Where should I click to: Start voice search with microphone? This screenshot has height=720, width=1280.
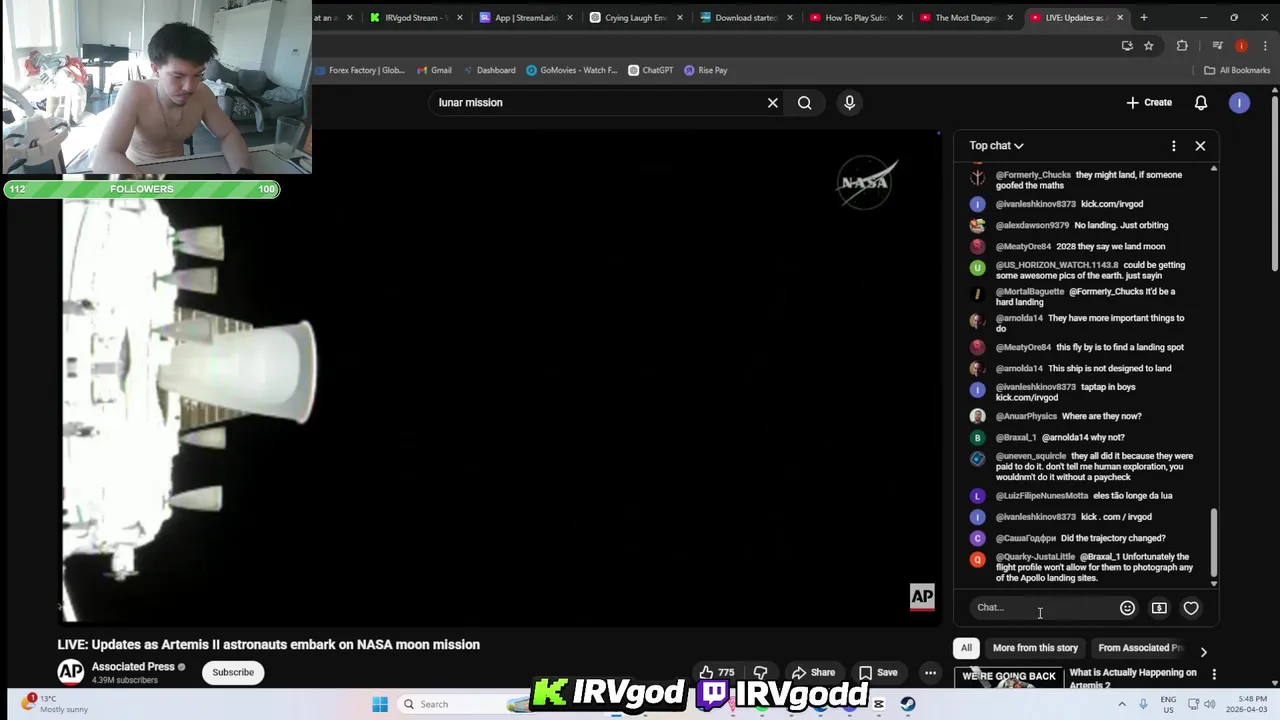(x=849, y=102)
